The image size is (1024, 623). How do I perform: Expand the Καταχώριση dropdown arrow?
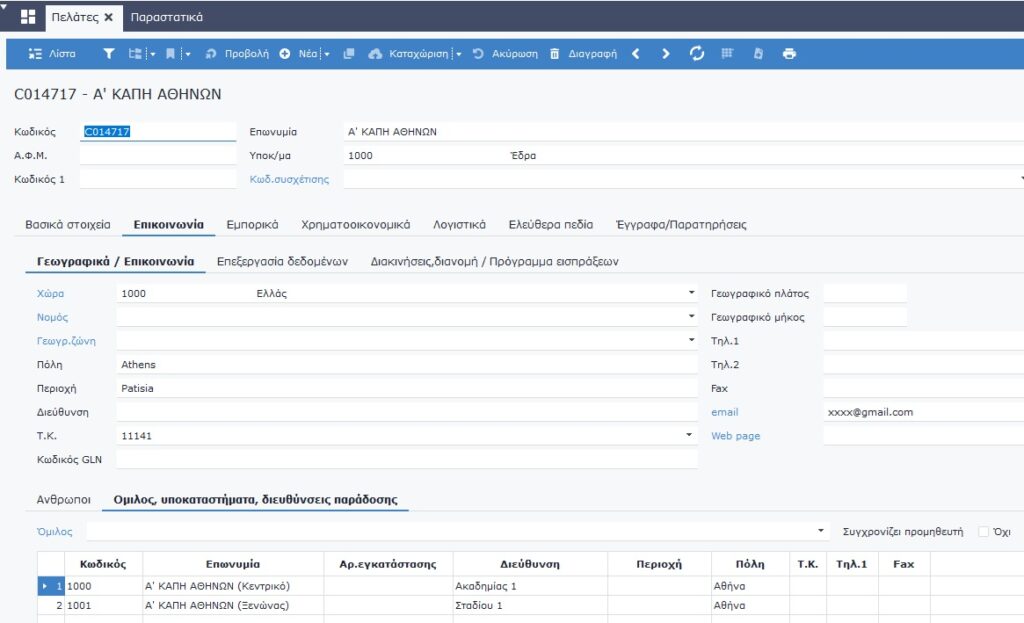point(458,54)
